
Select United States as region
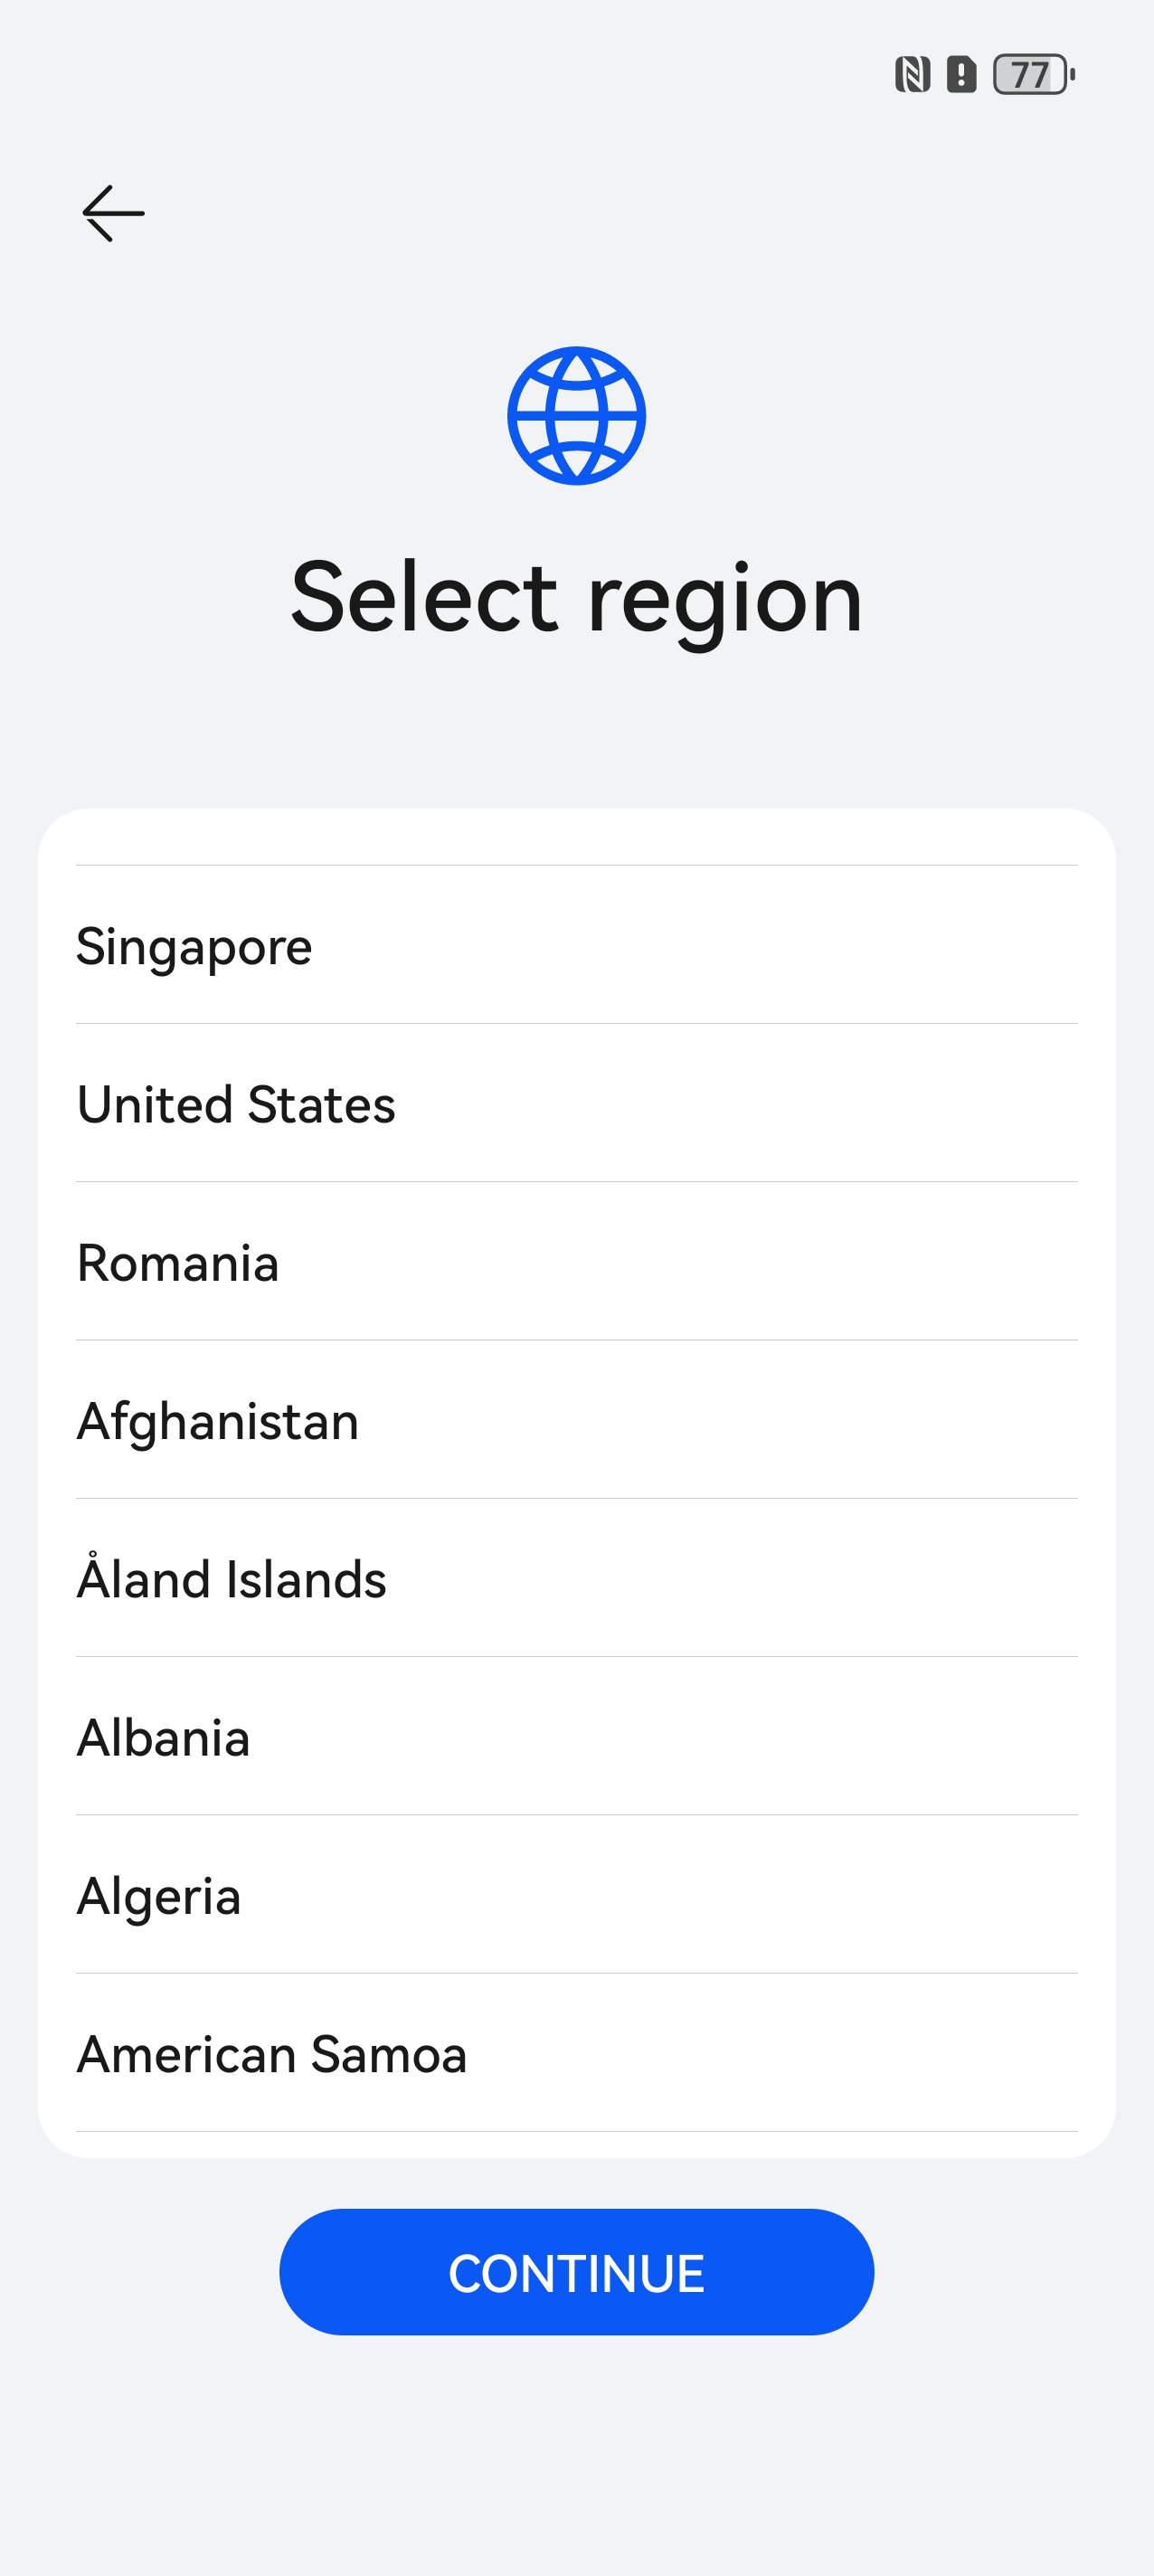pyautogui.click(x=576, y=1104)
